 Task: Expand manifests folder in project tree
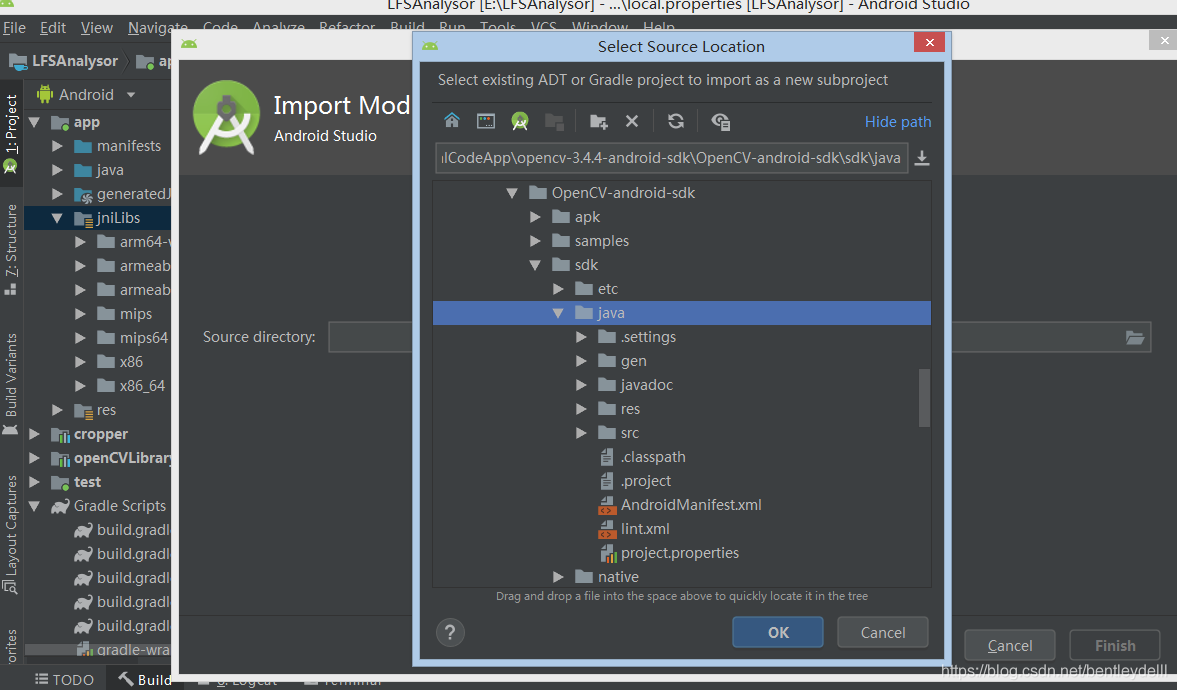[58, 146]
